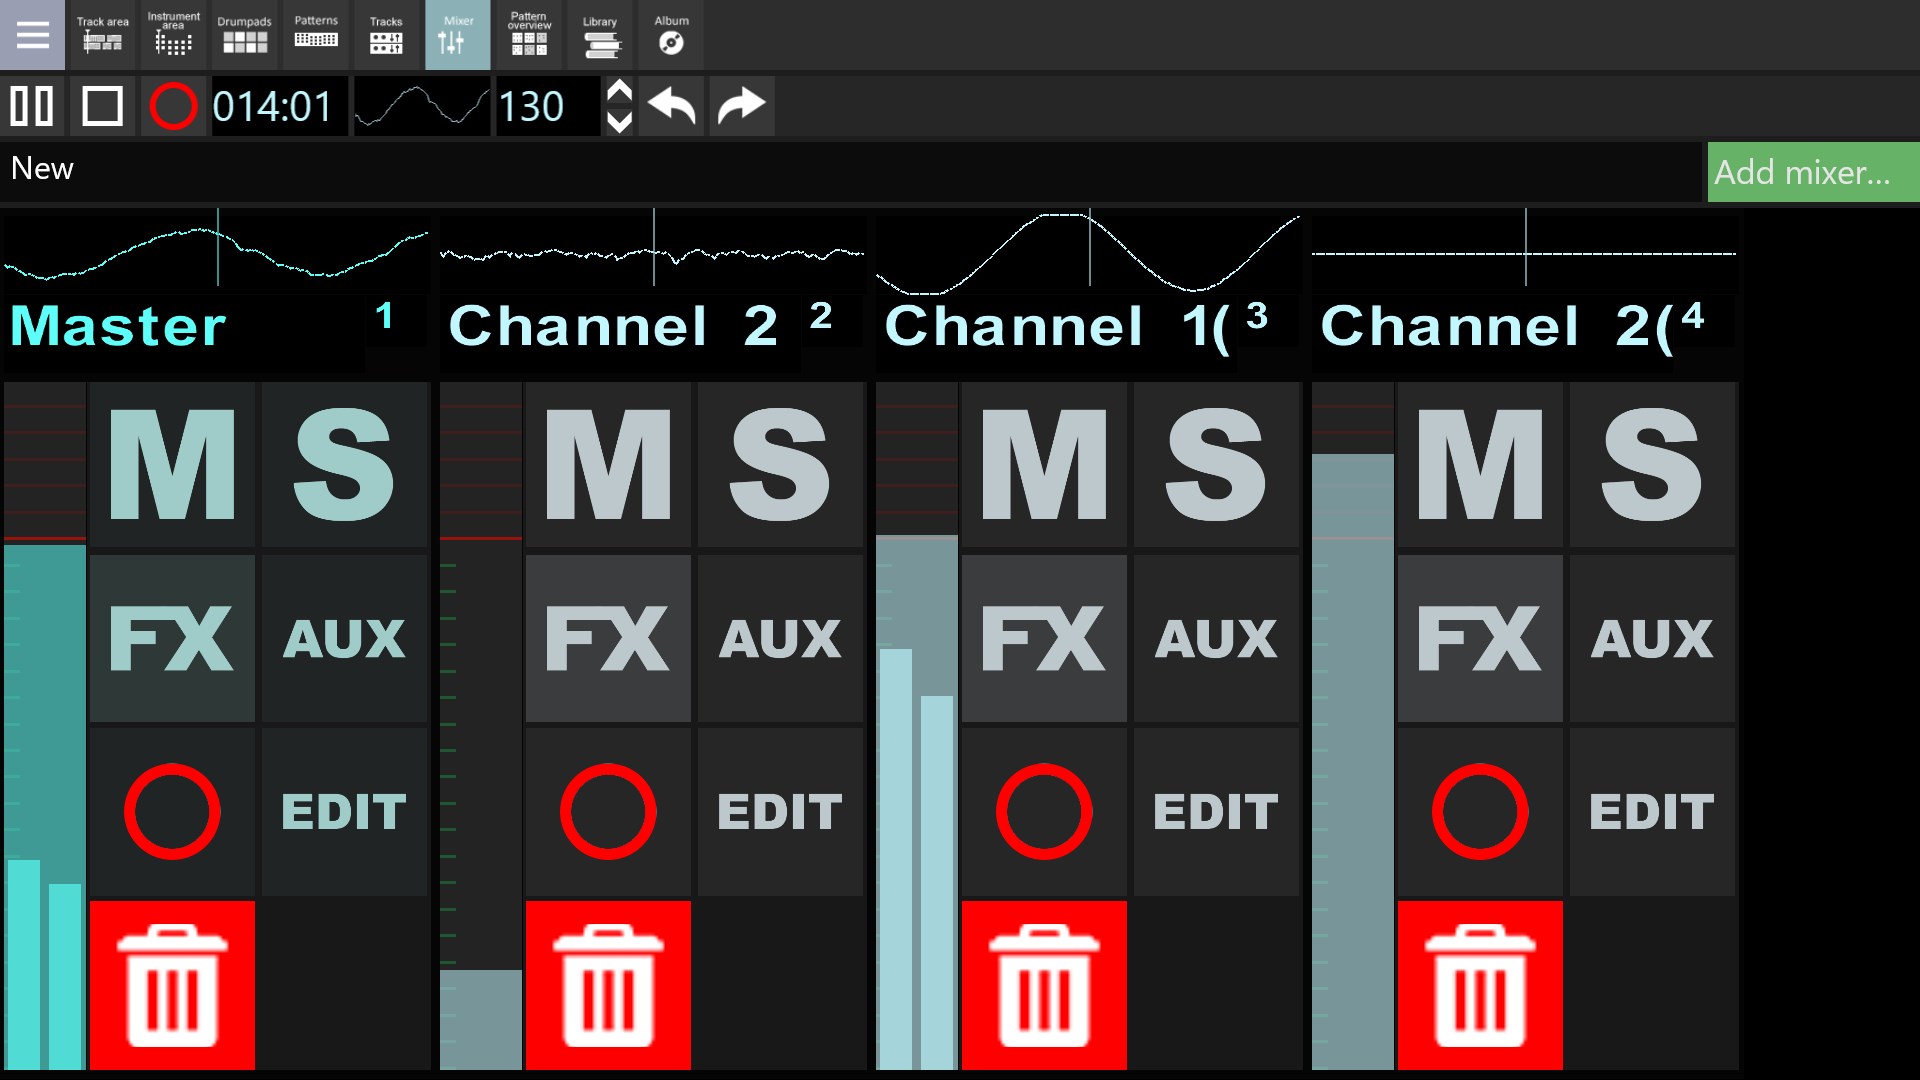Image resolution: width=1920 pixels, height=1080 pixels.
Task: Open the Patterns view
Action: pyautogui.click(x=315, y=35)
